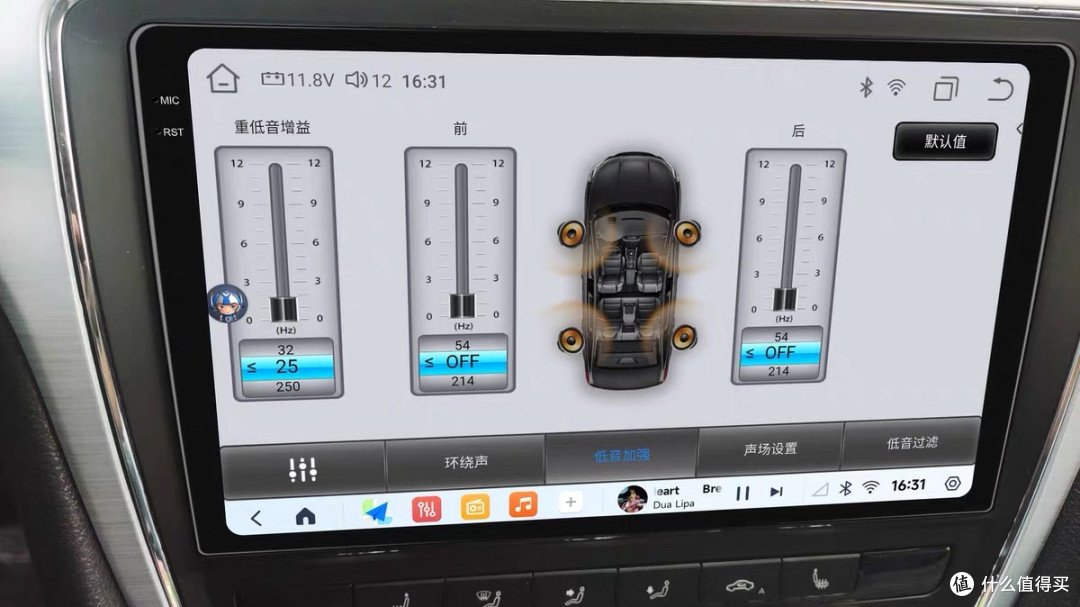This screenshot has height=607, width=1080.
Task: Tap the battery voltage 11.8V indicator
Action: (298, 80)
